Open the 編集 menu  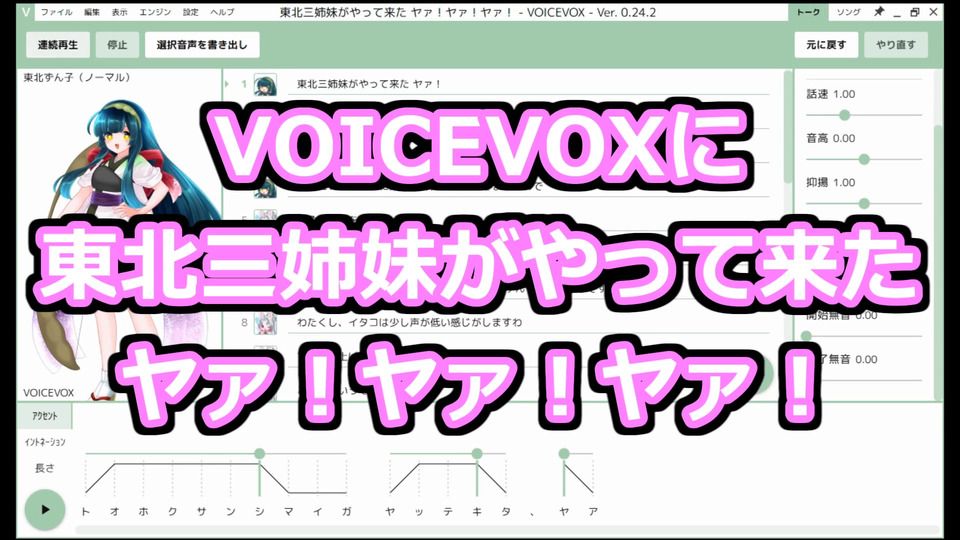tap(92, 12)
